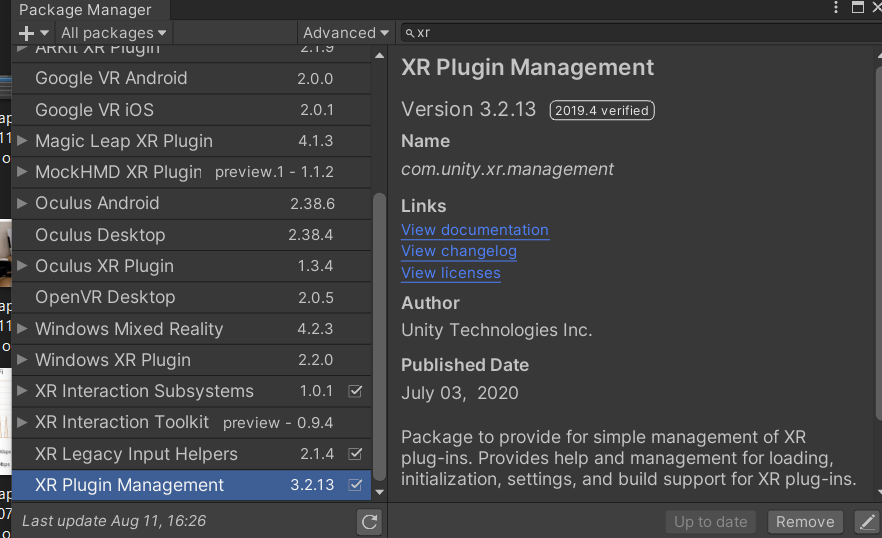
Task: Expand Oculus Android versions
Action: coord(22,203)
